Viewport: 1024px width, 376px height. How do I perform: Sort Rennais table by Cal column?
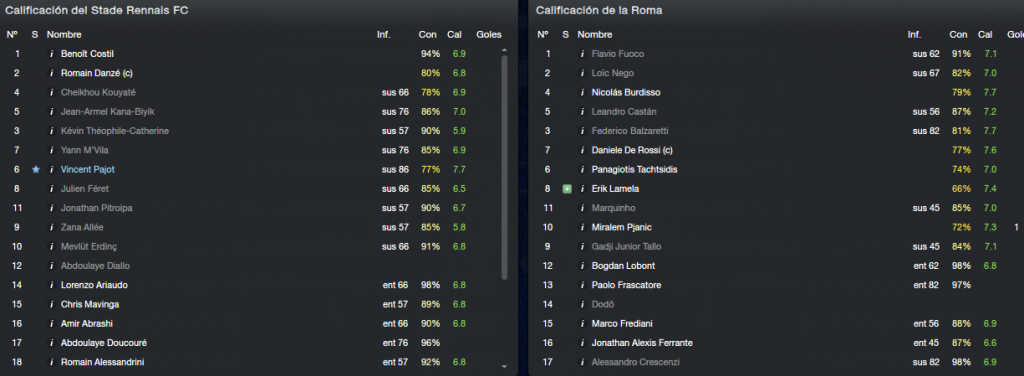coord(454,35)
